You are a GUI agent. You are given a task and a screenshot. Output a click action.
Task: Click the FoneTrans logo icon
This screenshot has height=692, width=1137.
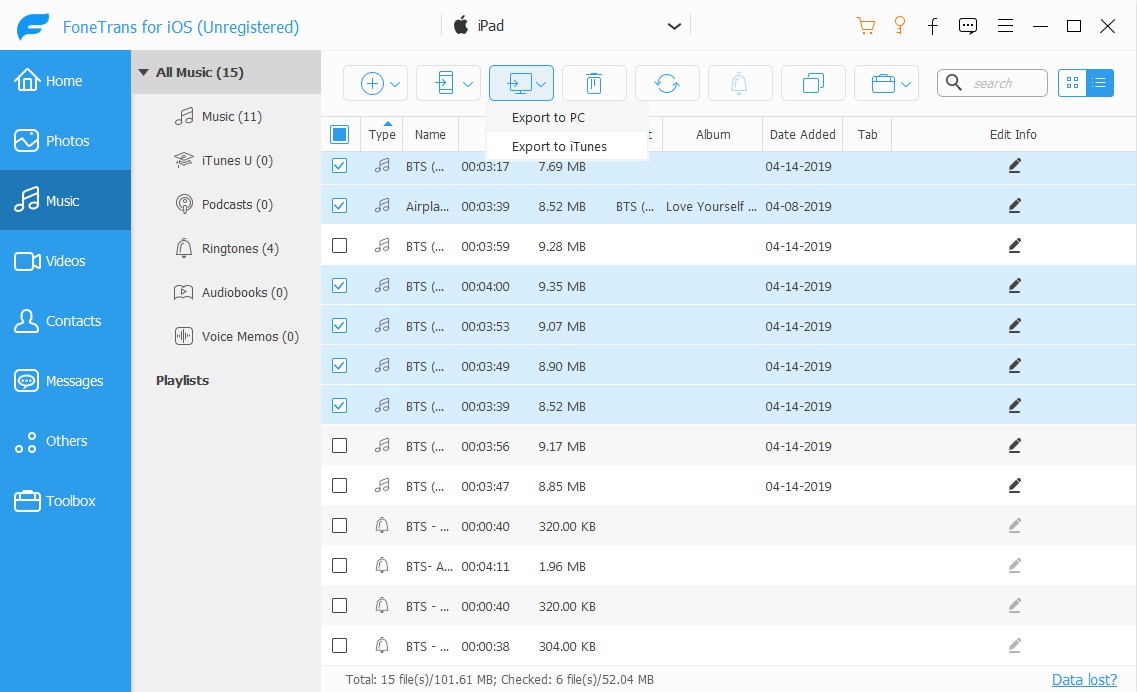[x=33, y=26]
